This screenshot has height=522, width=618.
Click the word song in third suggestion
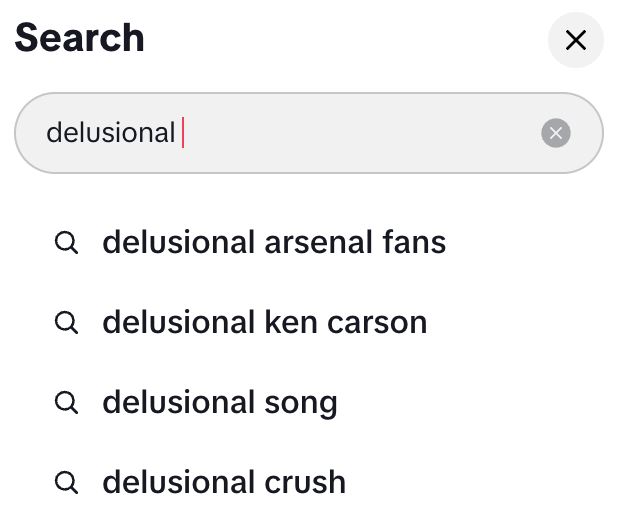click(x=301, y=403)
